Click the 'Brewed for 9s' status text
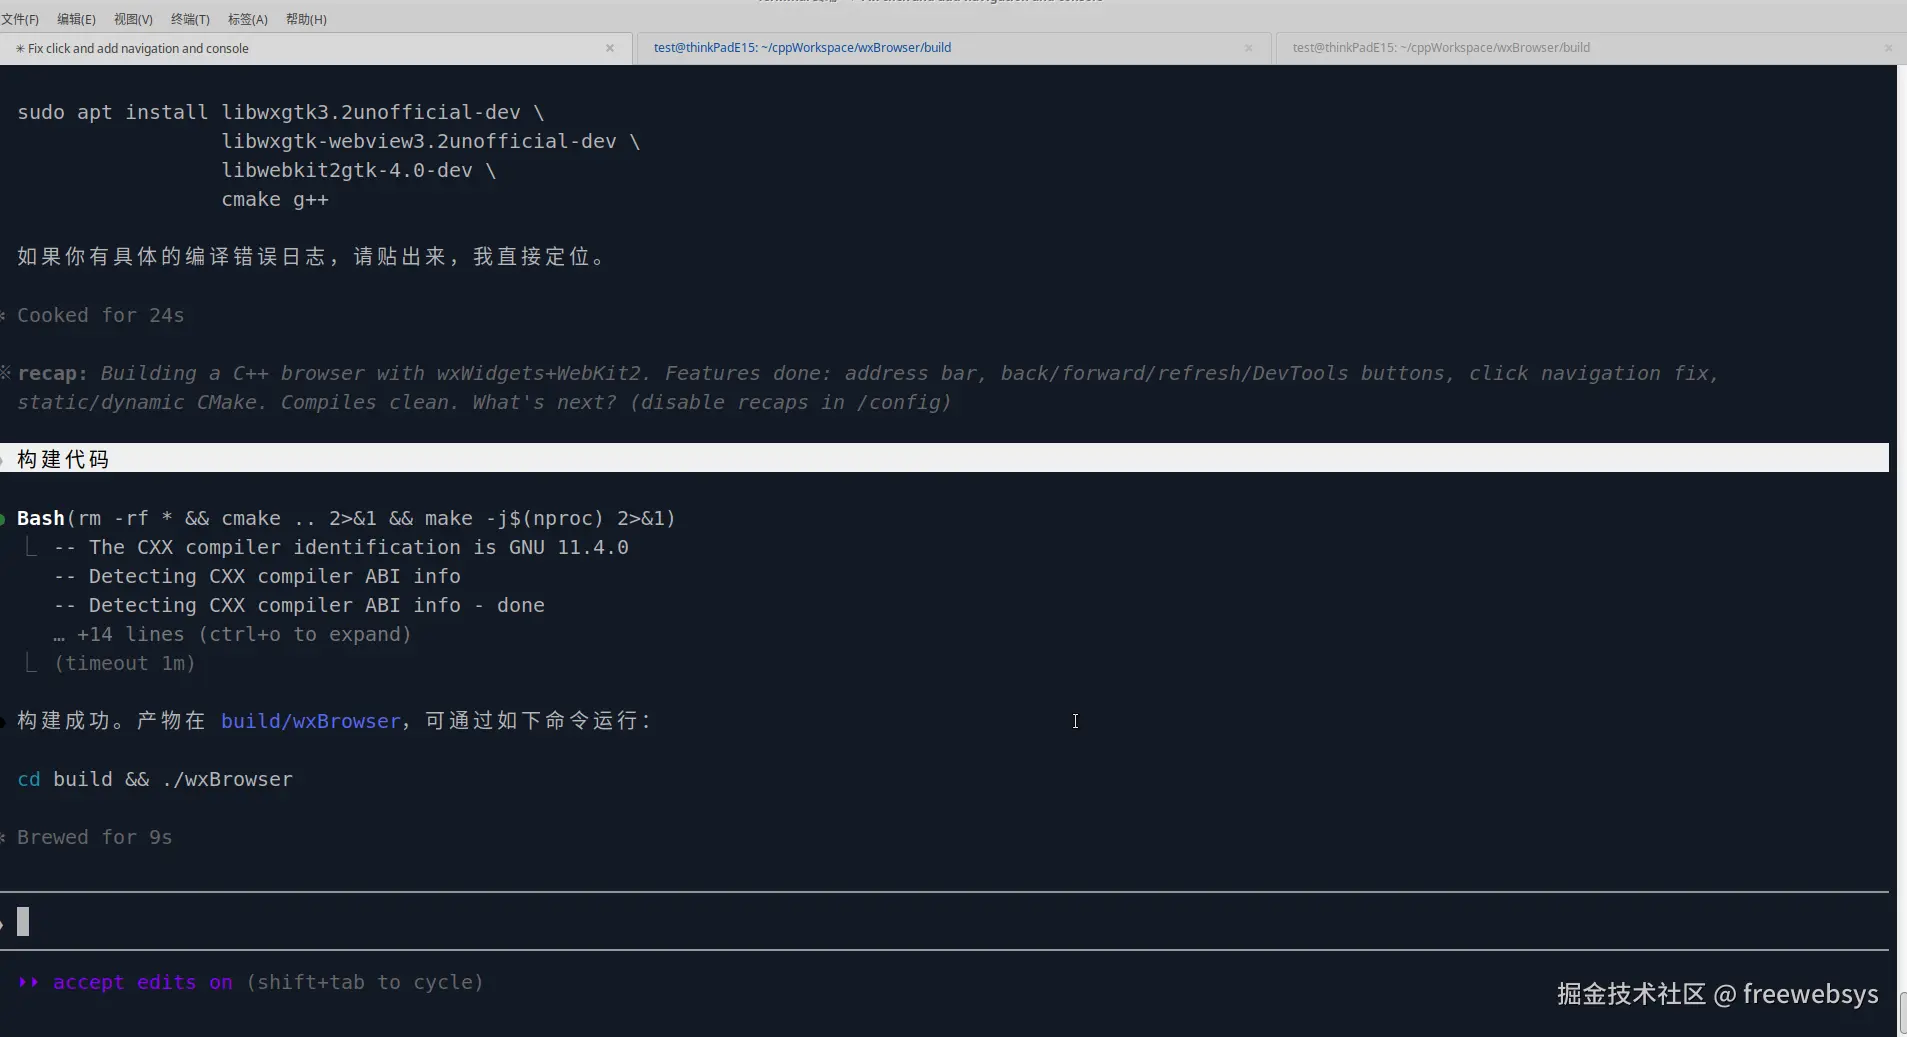 pos(94,837)
